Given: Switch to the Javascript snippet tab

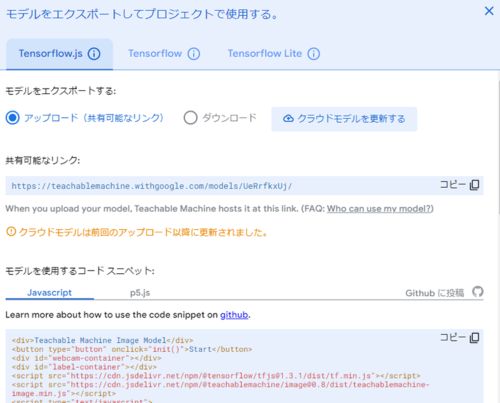Looking at the screenshot, I should click(x=49, y=293).
